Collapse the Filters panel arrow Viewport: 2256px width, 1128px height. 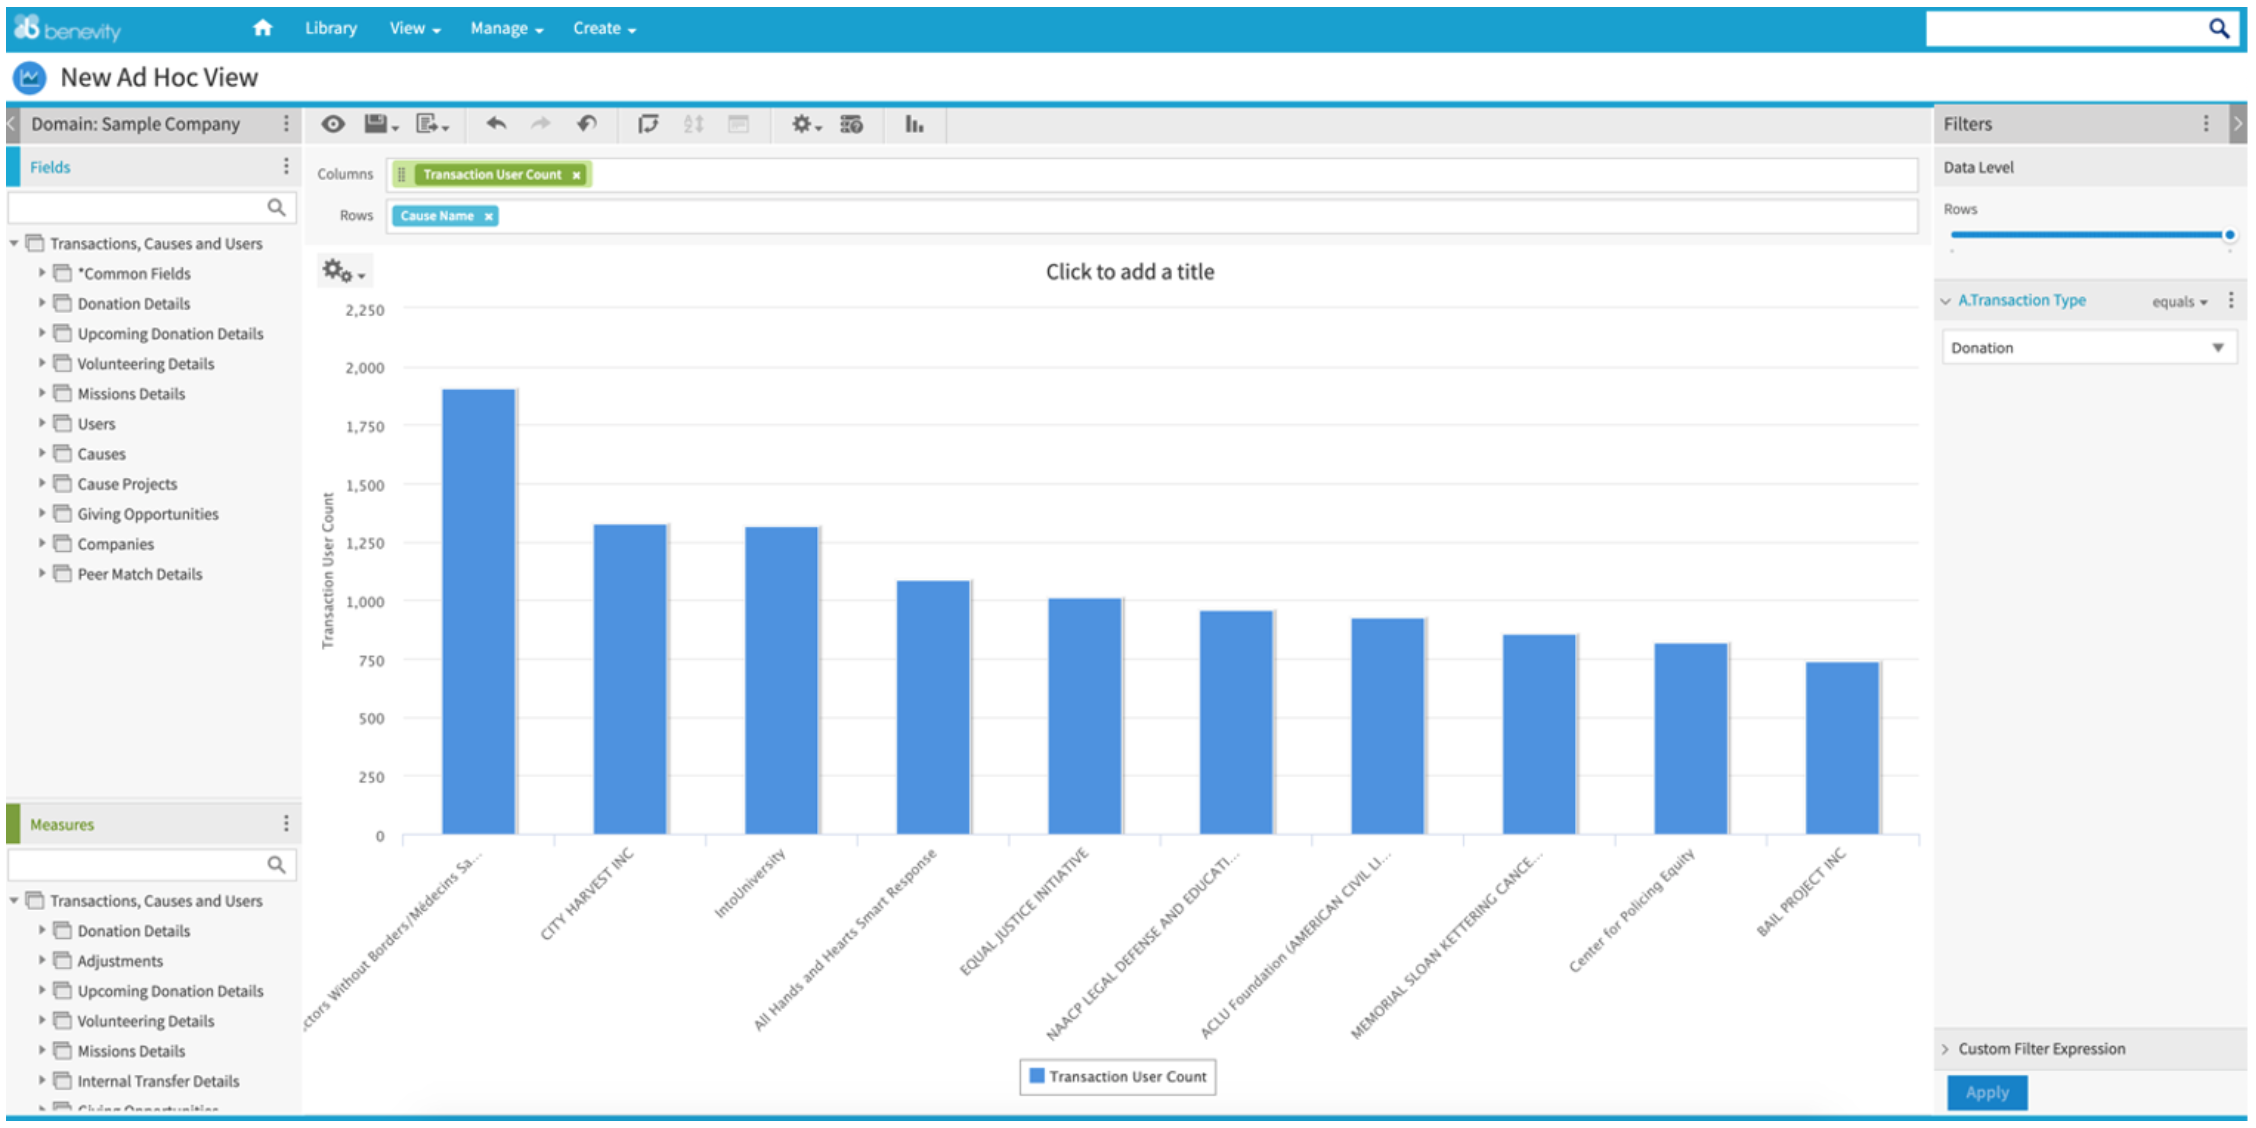click(2237, 124)
